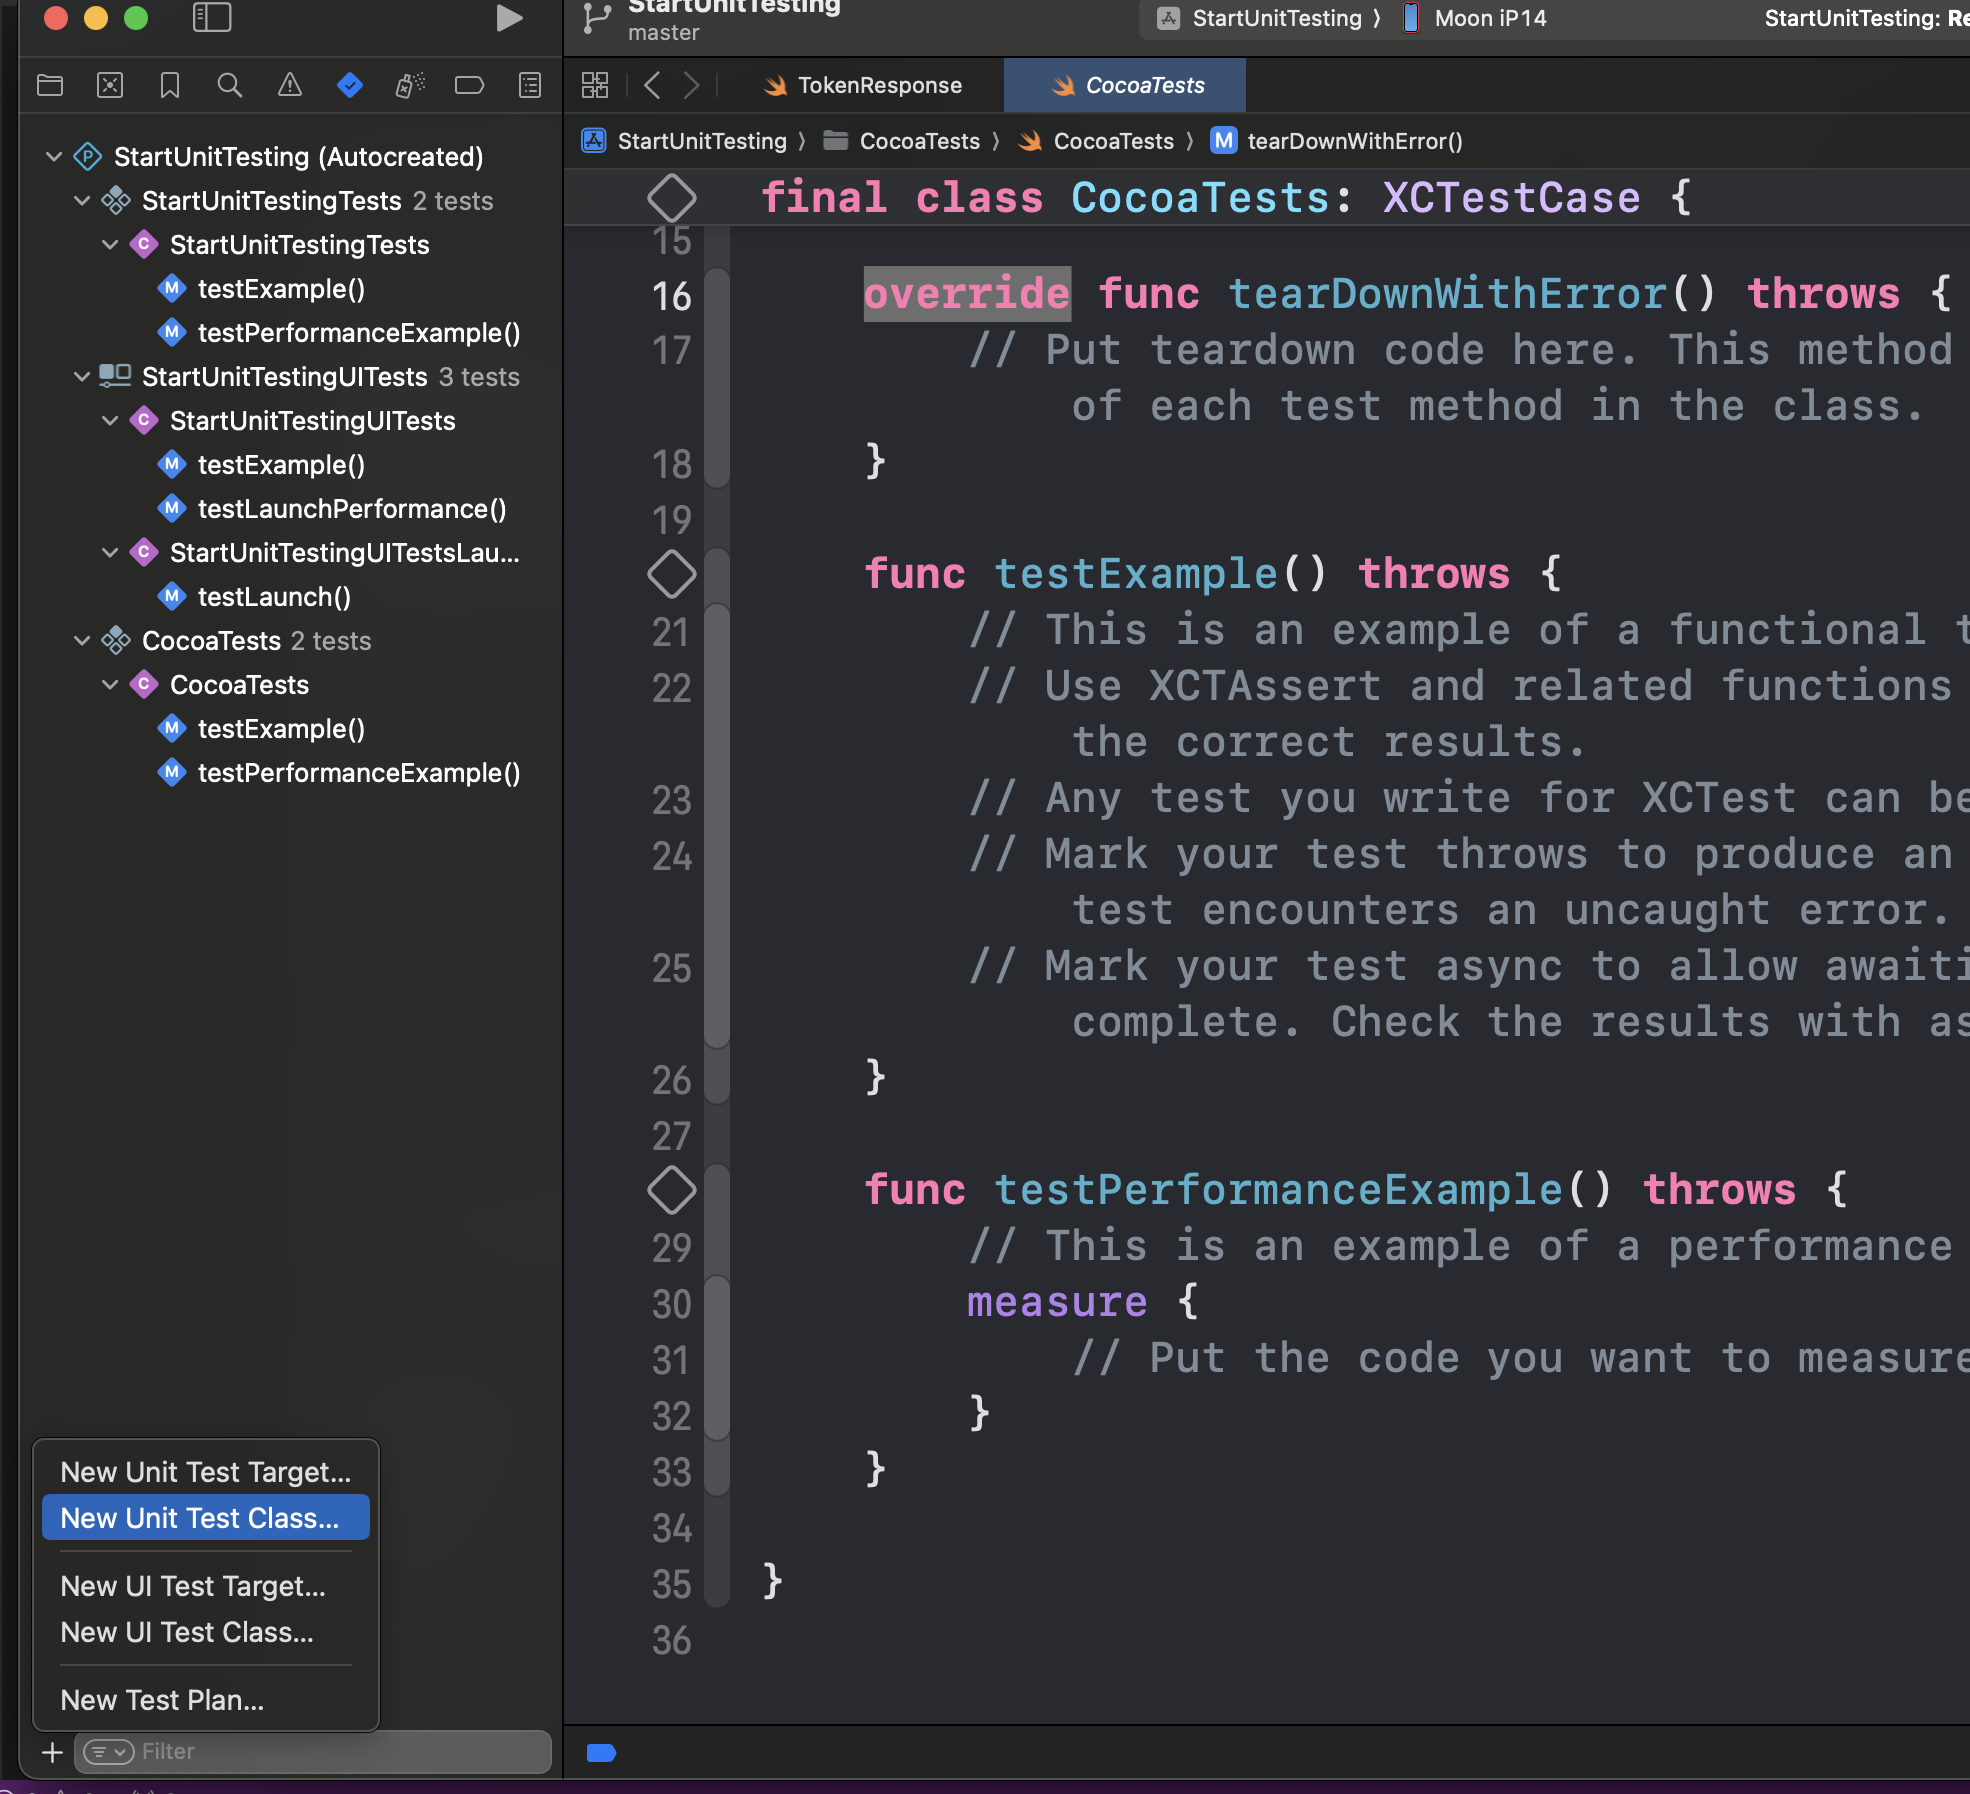Switch to the CocoaTests editor tab
The image size is (1970, 1794).
pyautogui.click(x=1126, y=86)
